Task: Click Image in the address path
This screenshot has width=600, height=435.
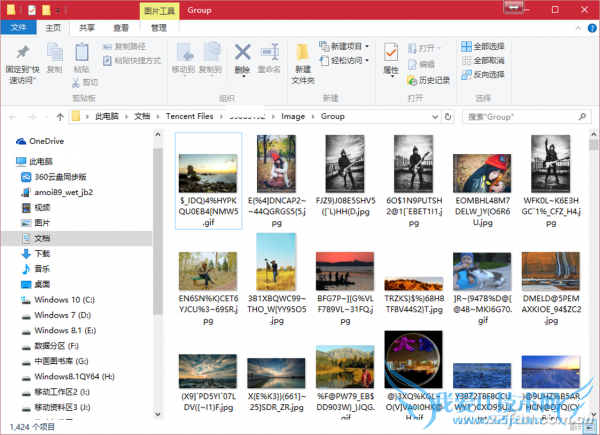Action: [293, 116]
